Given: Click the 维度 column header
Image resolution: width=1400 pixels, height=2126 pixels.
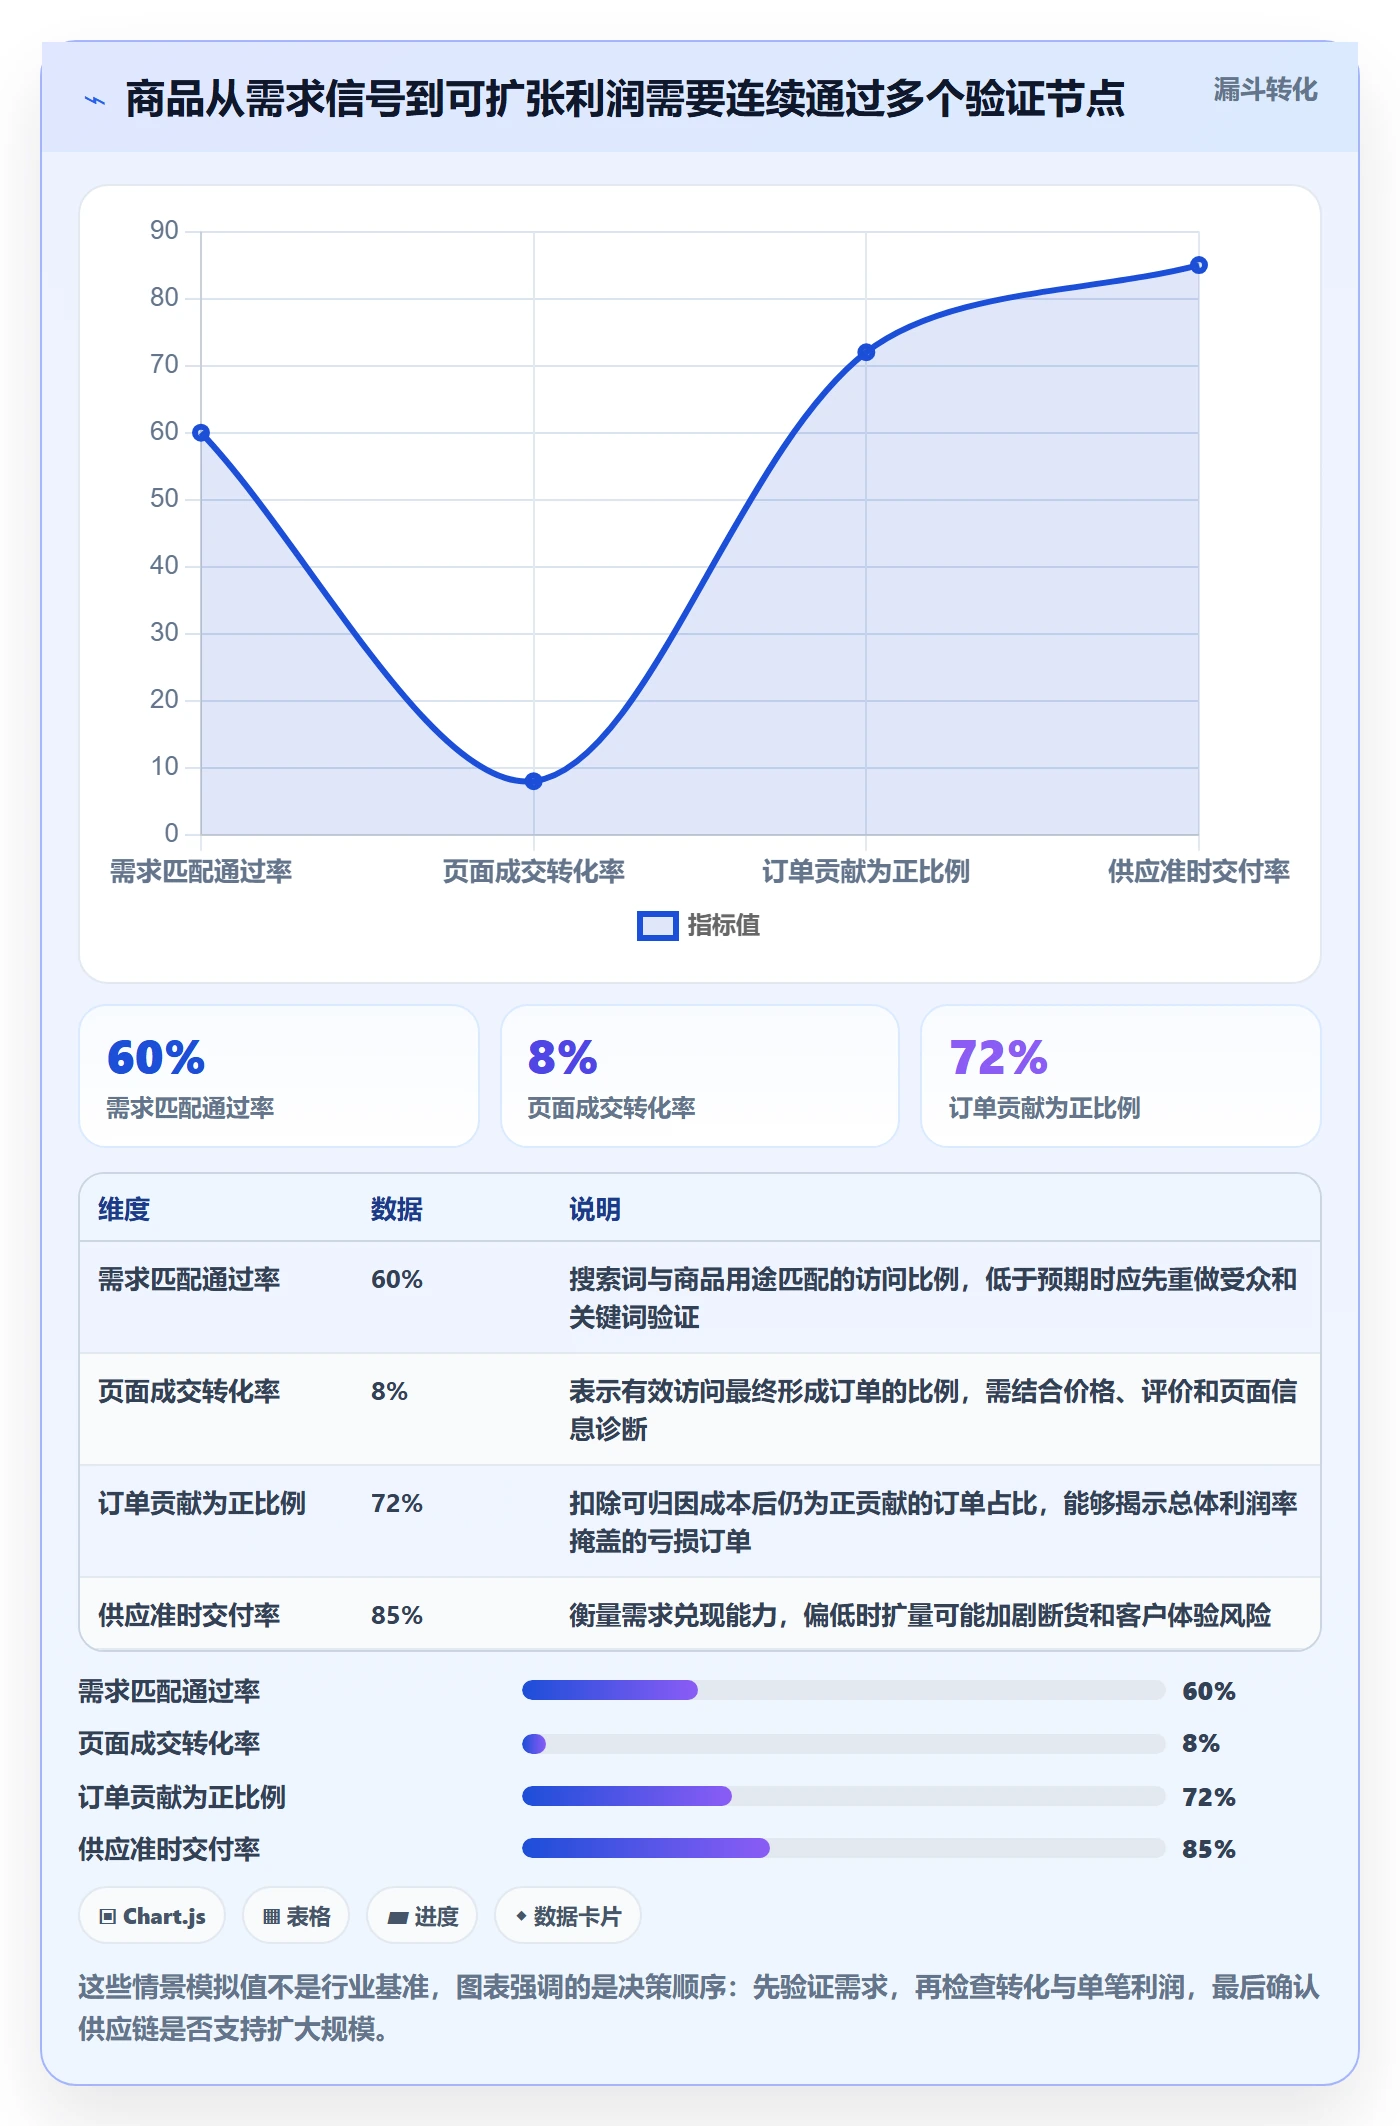Looking at the screenshot, I should coord(124,1209).
